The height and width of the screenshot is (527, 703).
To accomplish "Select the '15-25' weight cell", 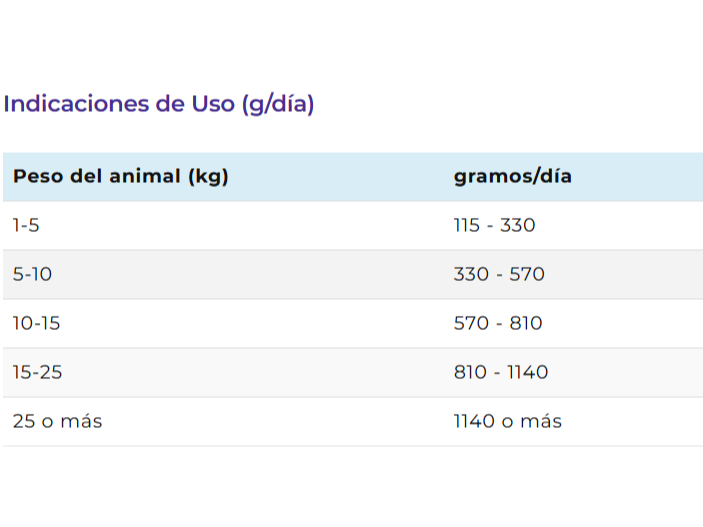I will 38,372.
